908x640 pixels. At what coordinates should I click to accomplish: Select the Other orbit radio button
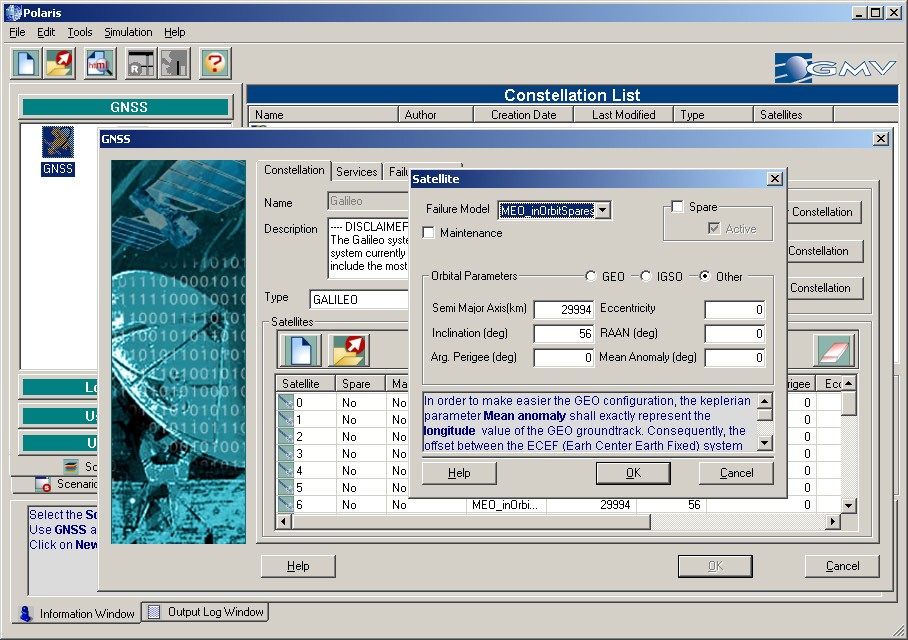tap(704, 276)
